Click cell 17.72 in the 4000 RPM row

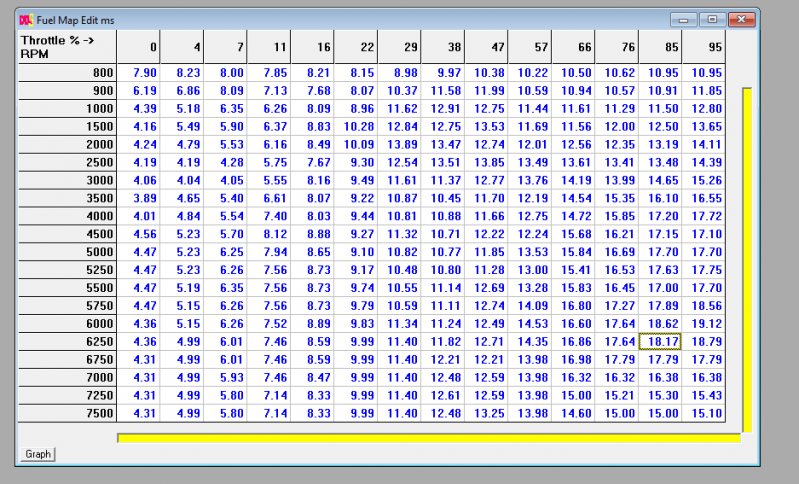click(704, 216)
